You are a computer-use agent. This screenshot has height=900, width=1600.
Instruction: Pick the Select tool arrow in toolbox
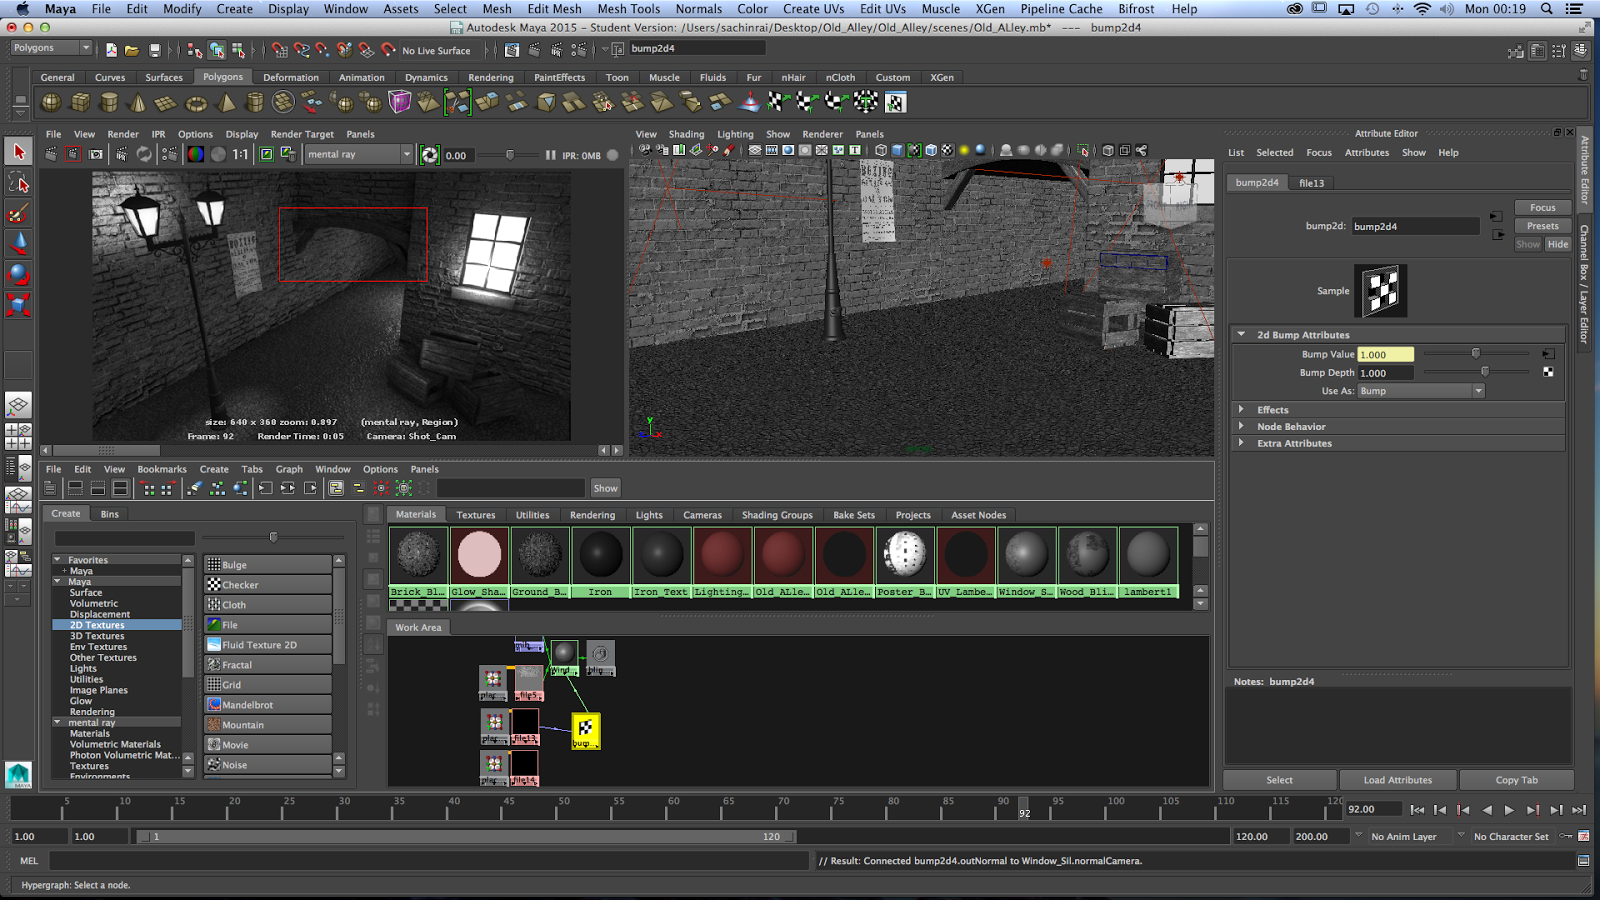click(x=18, y=152)
